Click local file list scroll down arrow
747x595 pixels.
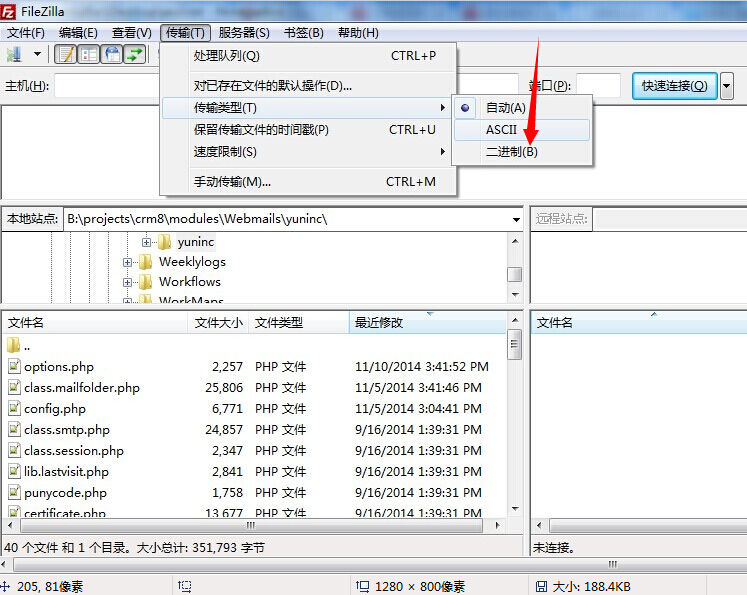pyautogui.click(x=515, y=509)
